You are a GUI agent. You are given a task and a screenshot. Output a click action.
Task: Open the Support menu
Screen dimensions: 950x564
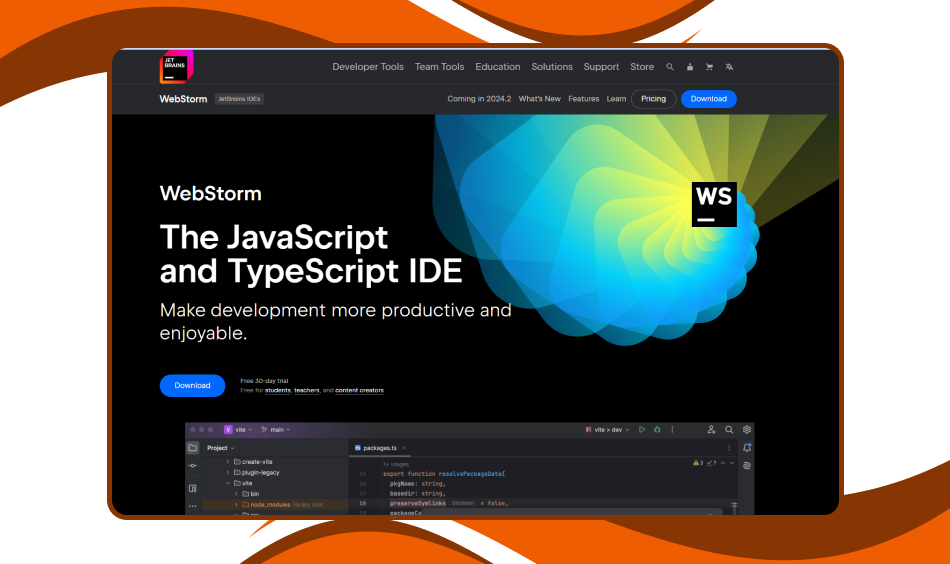tap(601, 67)
